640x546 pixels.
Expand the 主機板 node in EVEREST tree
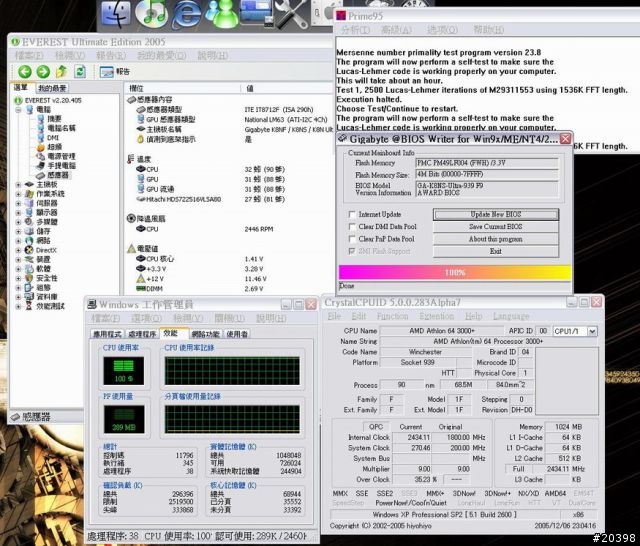tap(18, 184)
